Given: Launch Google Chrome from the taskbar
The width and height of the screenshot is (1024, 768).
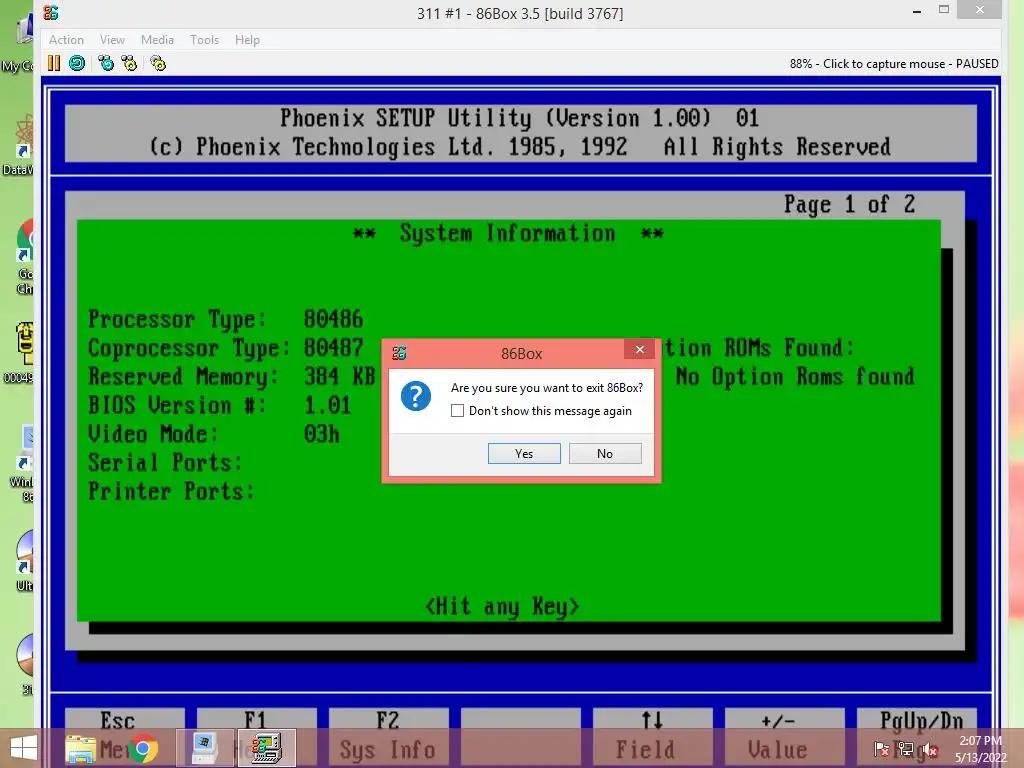Looking at the screenshot, I should coord(143,748).
